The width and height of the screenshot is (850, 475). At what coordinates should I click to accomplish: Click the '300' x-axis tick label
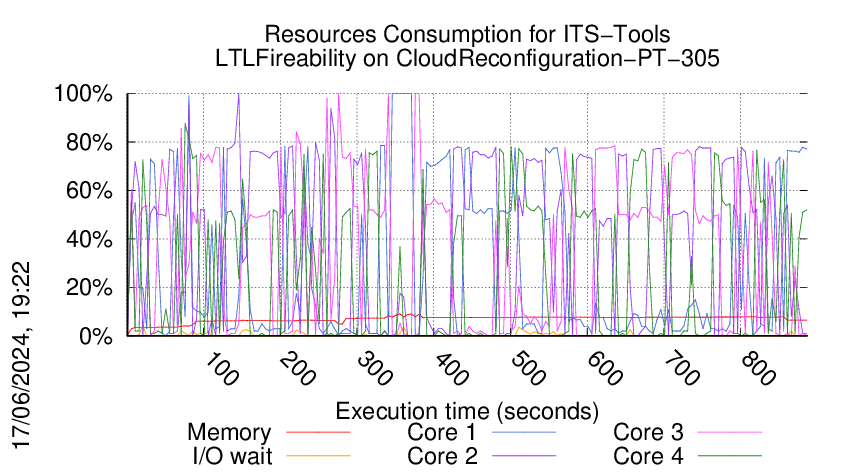375,369
